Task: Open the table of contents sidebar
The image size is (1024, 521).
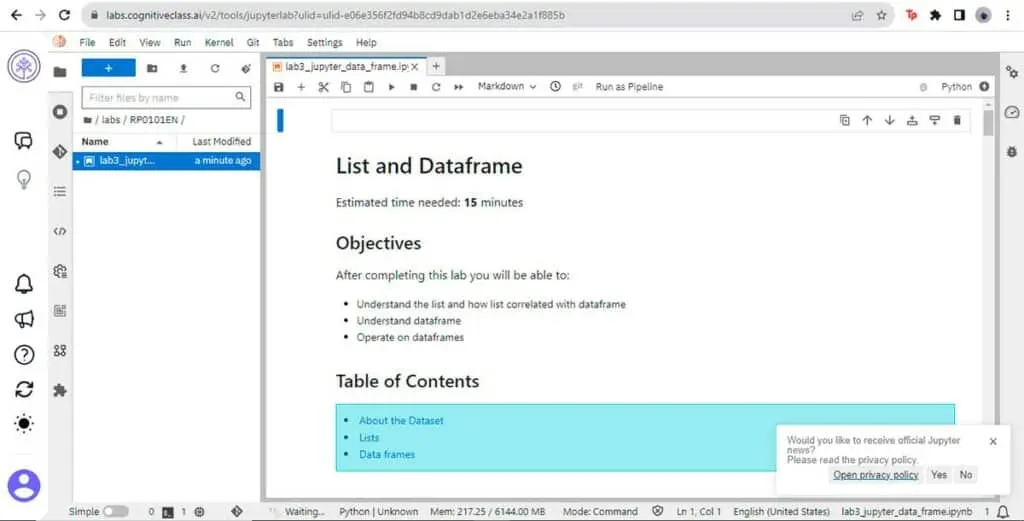Action: 60,191
